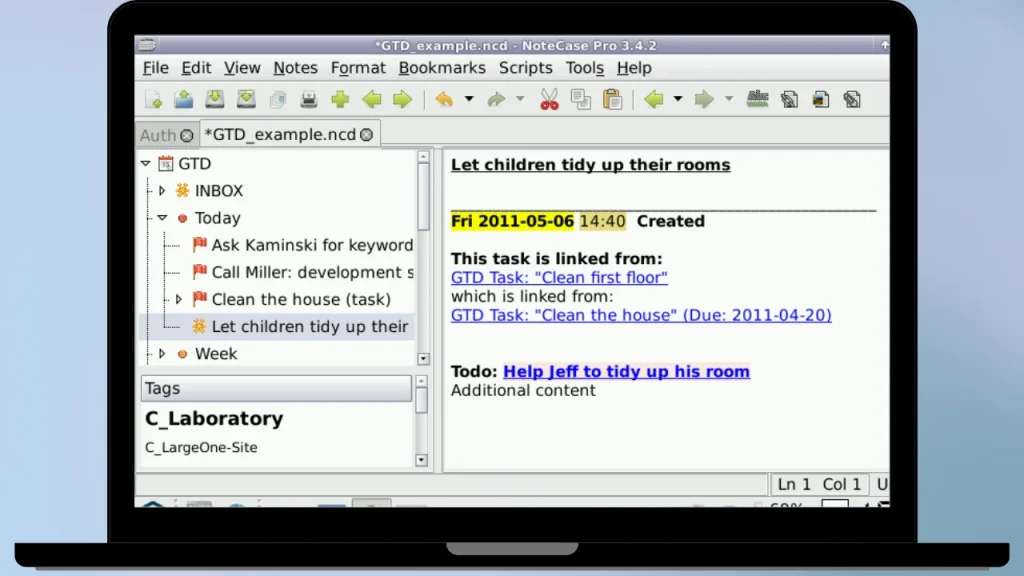Click the greyed multiple-pages toolbar icon
The image size is (1024, 576).
(x=278, y=99)
